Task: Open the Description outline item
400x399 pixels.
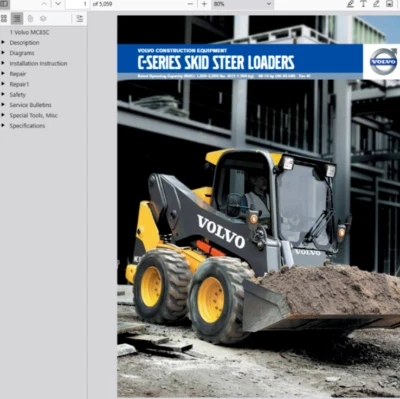Action: (24, 43)
